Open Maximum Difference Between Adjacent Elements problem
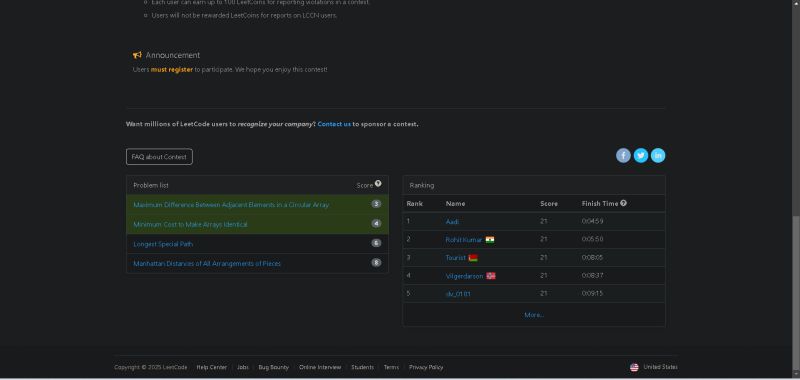Image resolution: width=800 pixels, height=380 pixels. tap(231, 205)
